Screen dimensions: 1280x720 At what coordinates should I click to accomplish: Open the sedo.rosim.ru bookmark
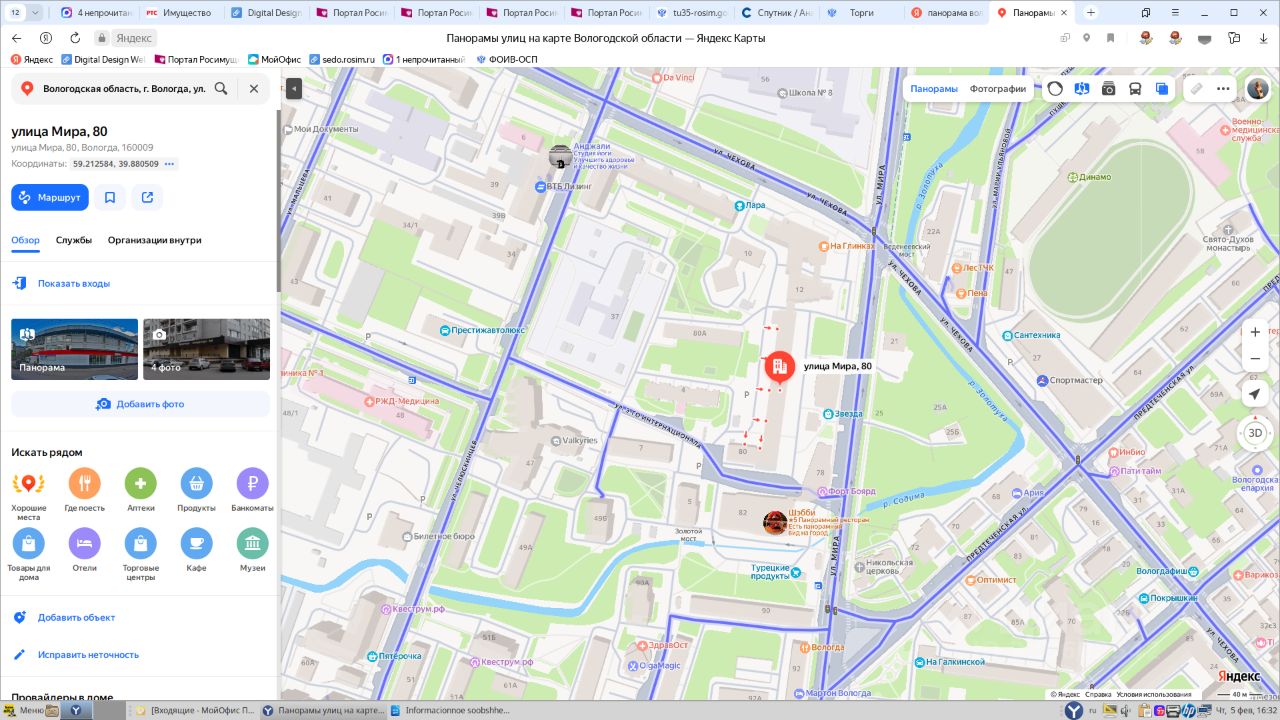(342, 59)
